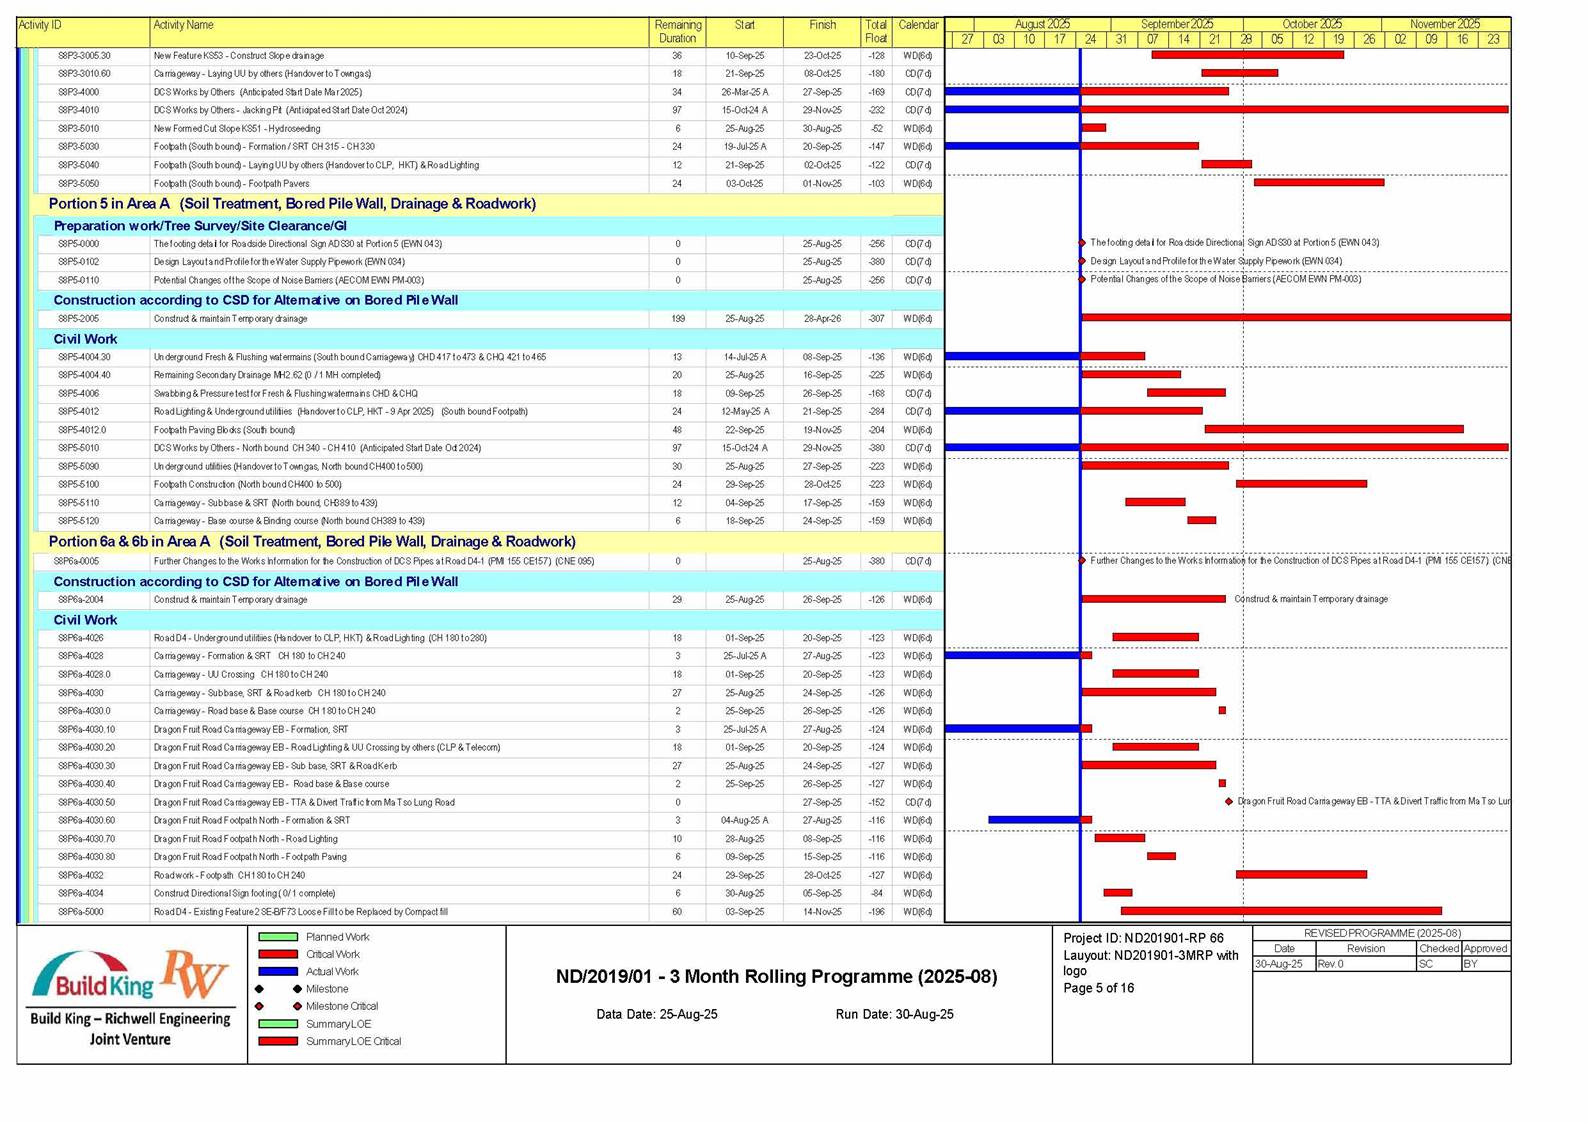Click the milestone diamond for Noise Barriers scope change

(1082, 279)
